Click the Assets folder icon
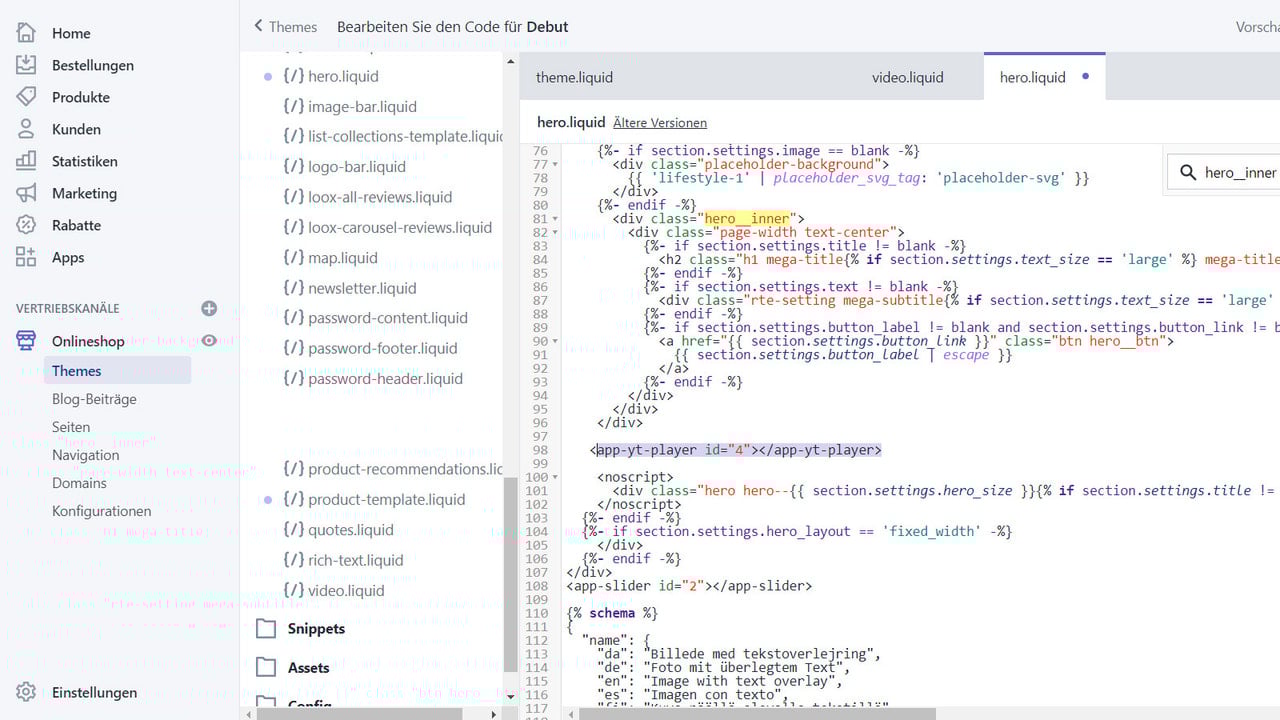The width and height of the screenshot is (1280, 720). tap(266, 667)
